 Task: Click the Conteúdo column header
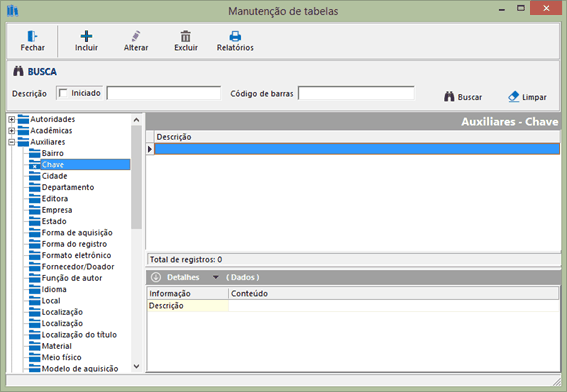pyautogui.click(x=394, y=294)
